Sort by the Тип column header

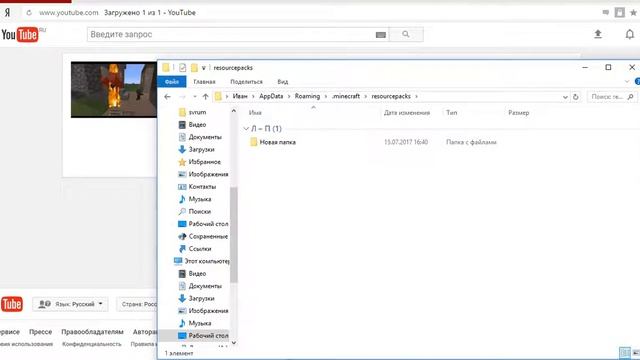pos(451,113)
